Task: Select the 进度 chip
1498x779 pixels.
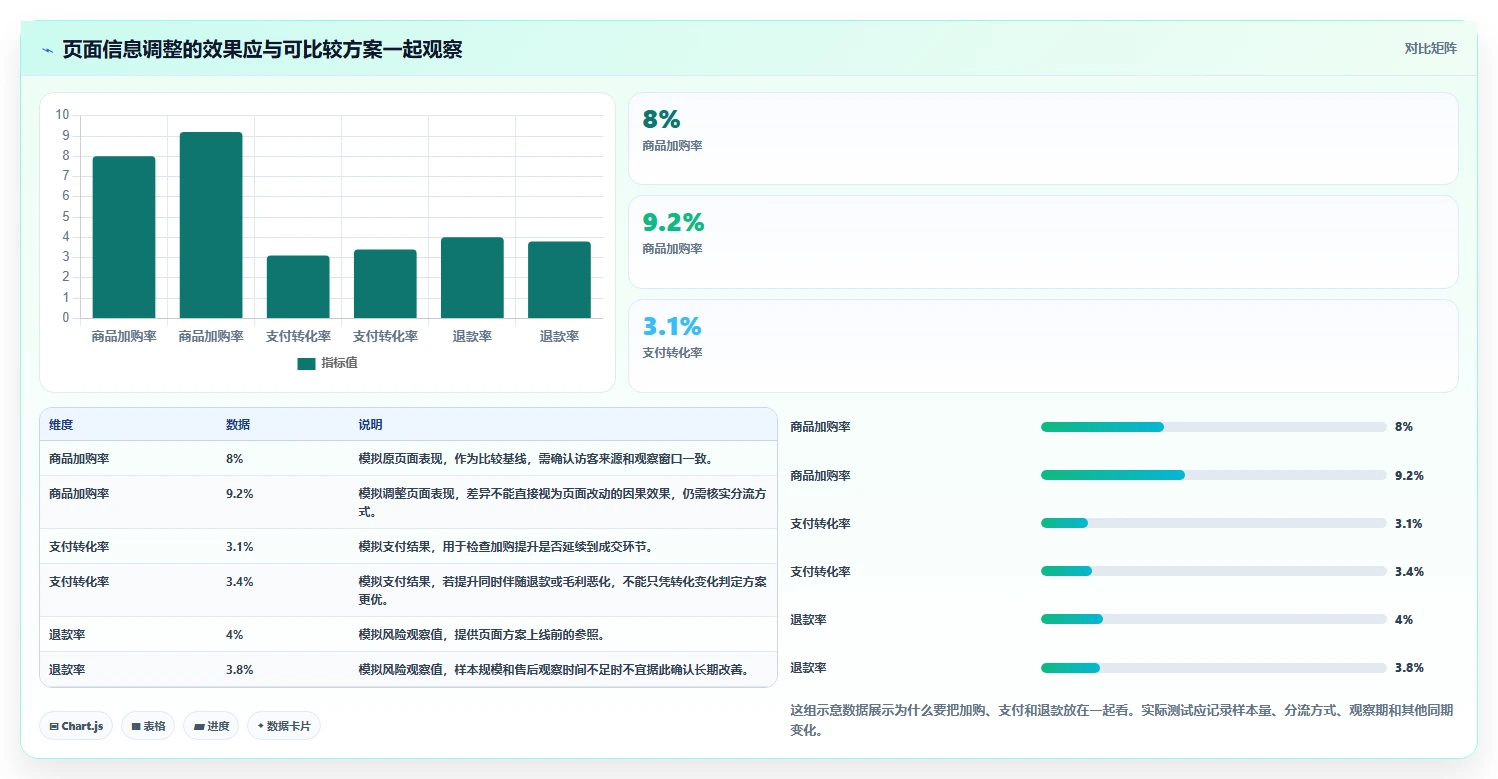Action: tap(211, 726)
